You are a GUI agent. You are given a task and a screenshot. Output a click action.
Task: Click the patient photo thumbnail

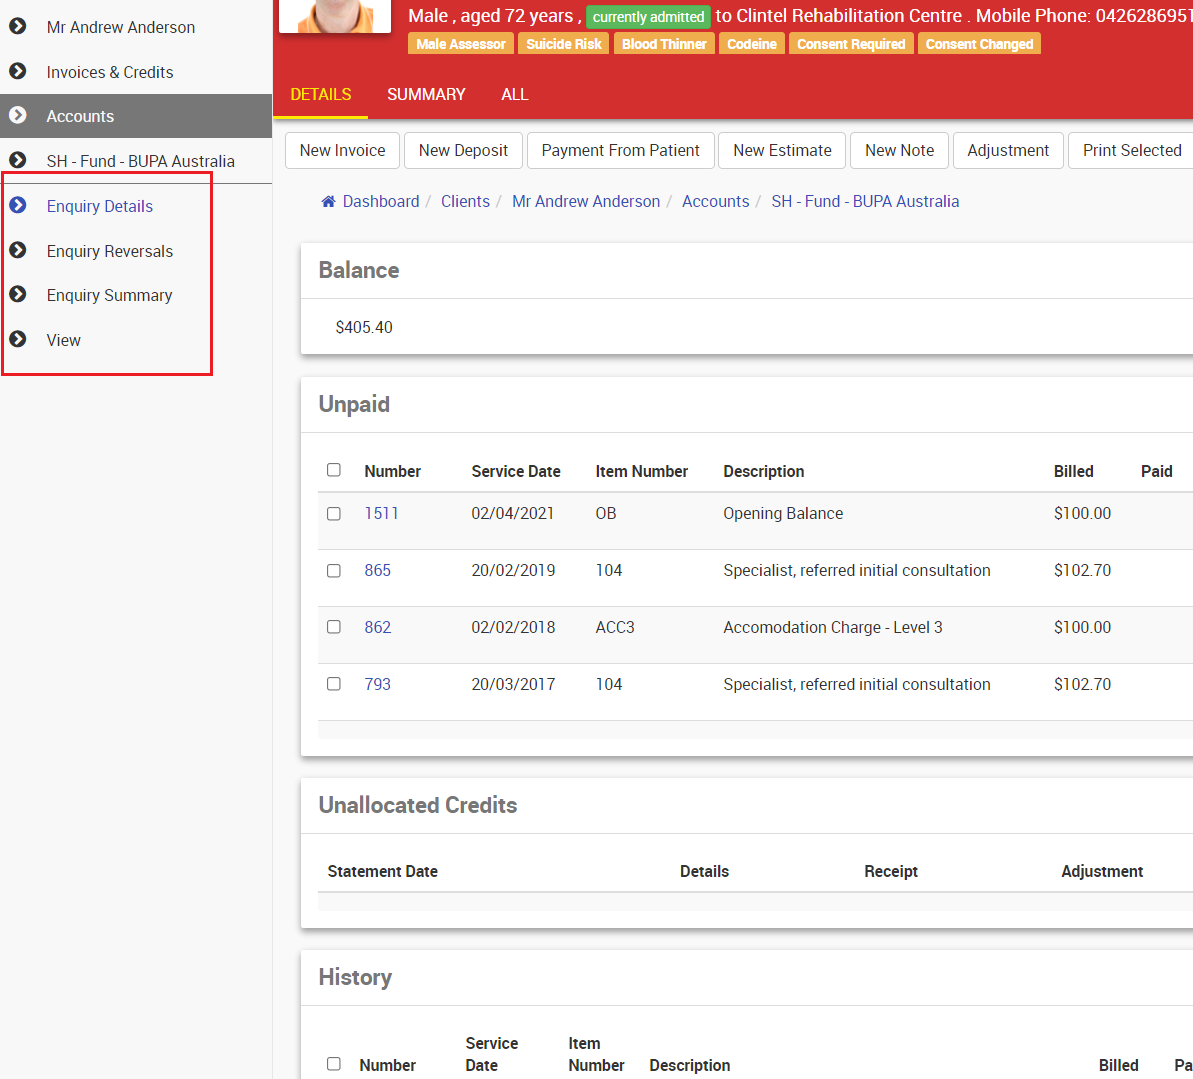point(335,15)
